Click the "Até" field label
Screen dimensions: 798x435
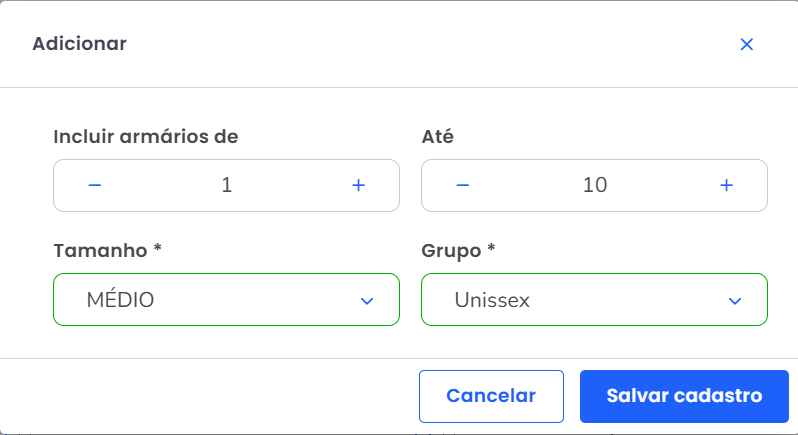tap(438, 137)
